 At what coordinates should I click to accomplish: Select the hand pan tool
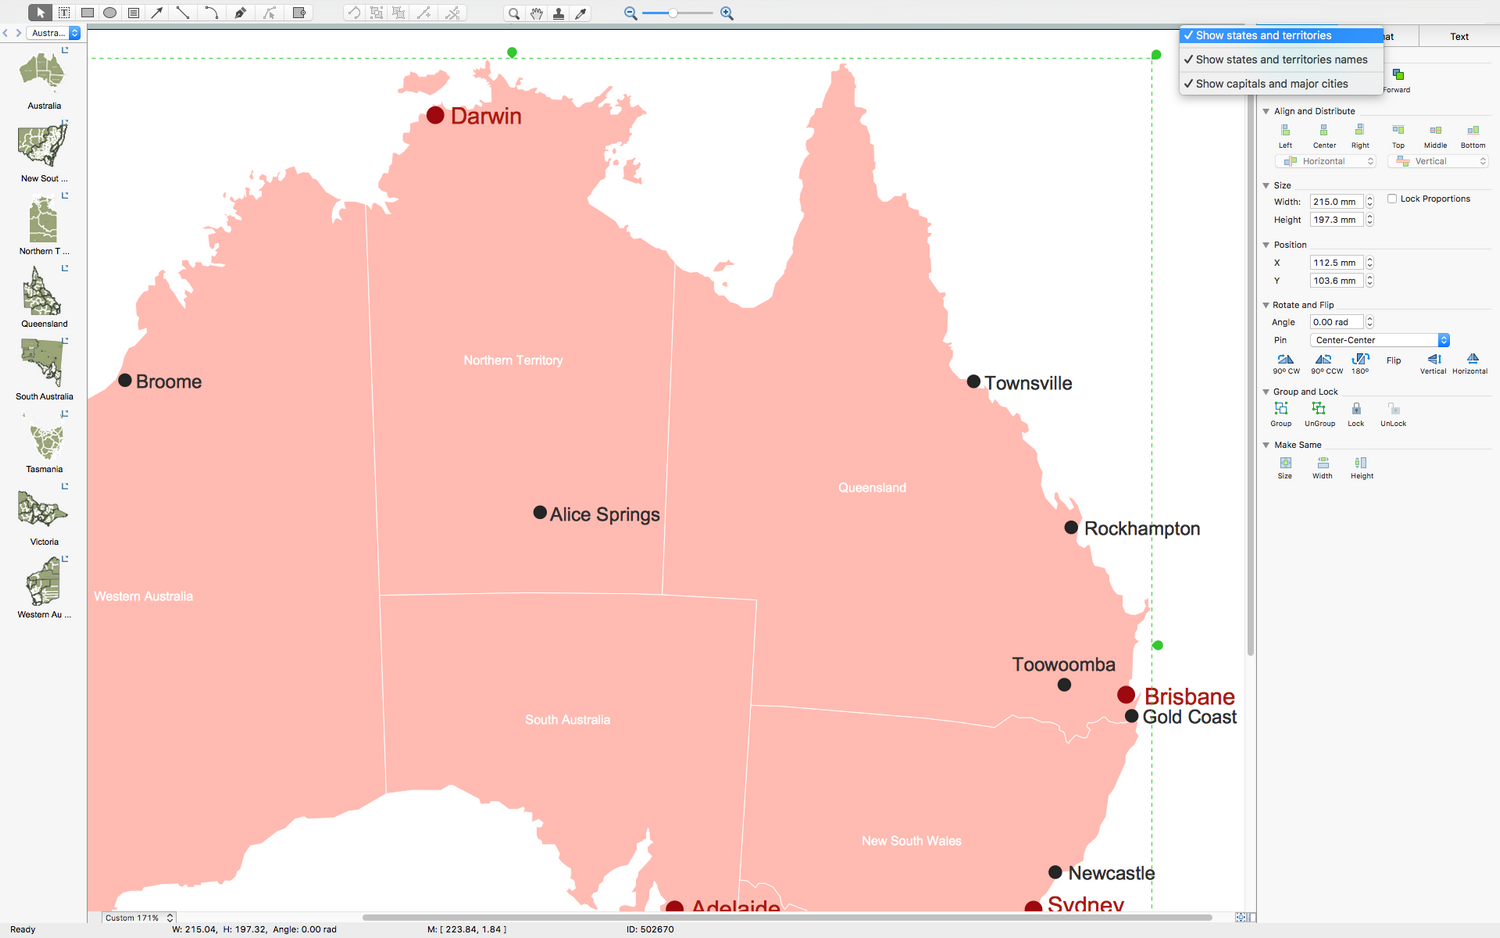537,13
